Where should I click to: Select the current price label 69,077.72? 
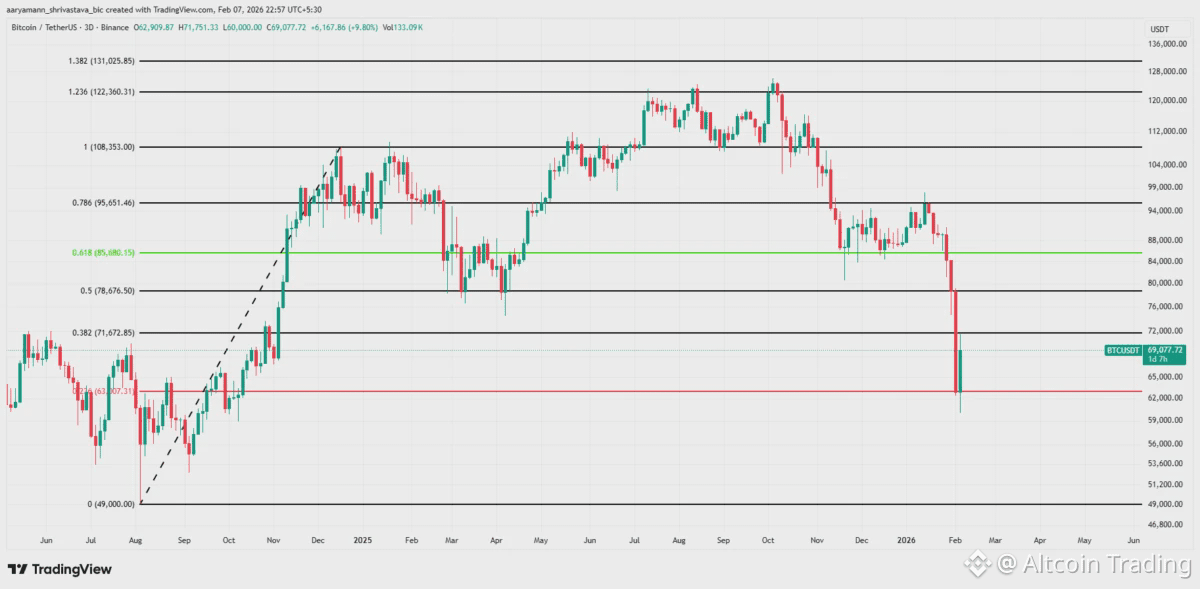[x=1164, y=350]
